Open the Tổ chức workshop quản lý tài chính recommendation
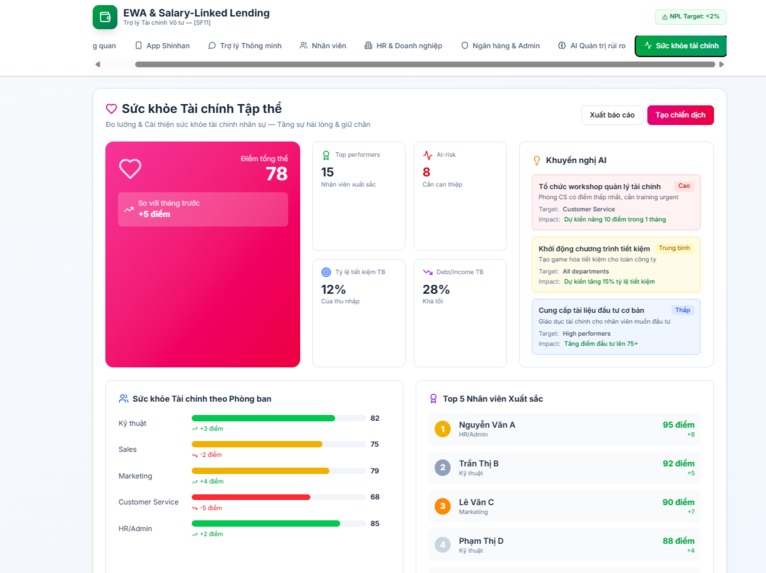This screenshot has width=766, height=573. click(616, 202)
